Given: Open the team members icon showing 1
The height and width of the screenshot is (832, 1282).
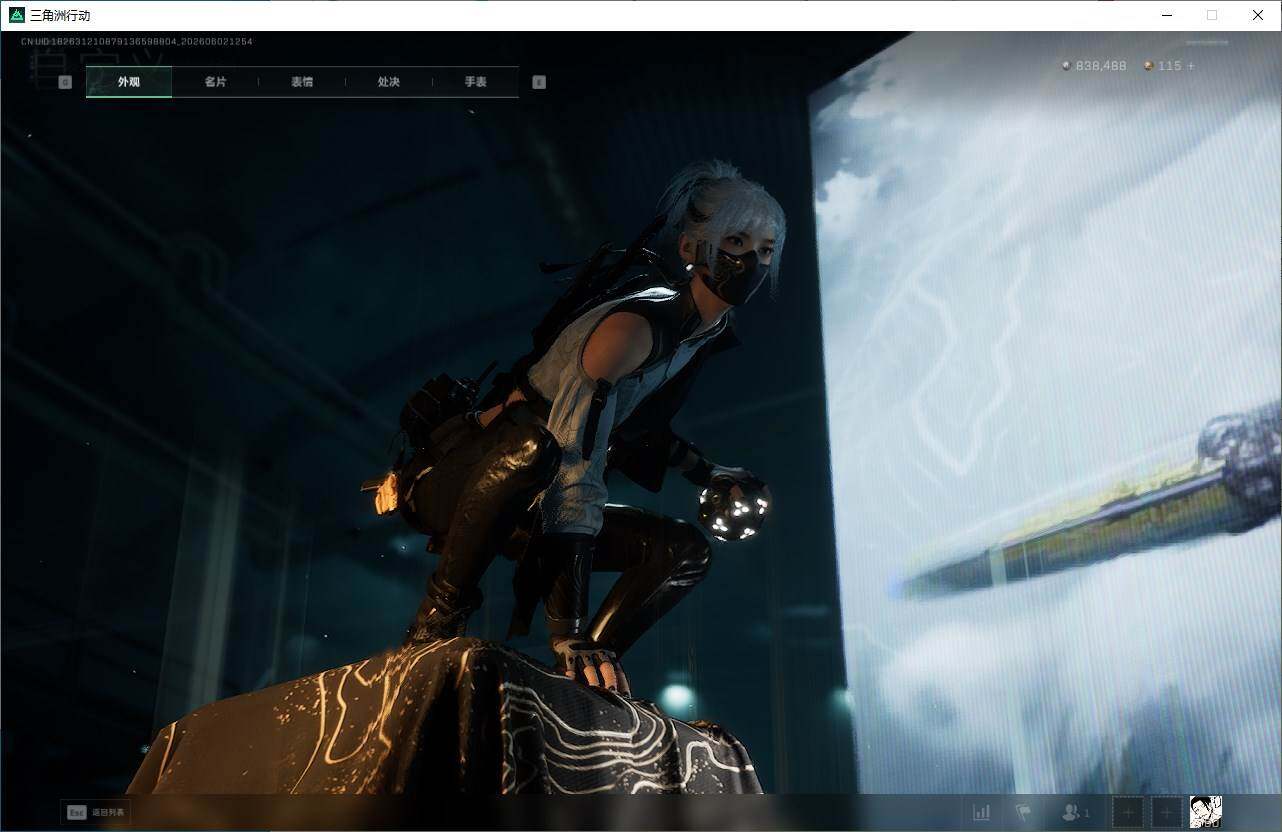Looking at the screenshot, I should point(1075,812).
